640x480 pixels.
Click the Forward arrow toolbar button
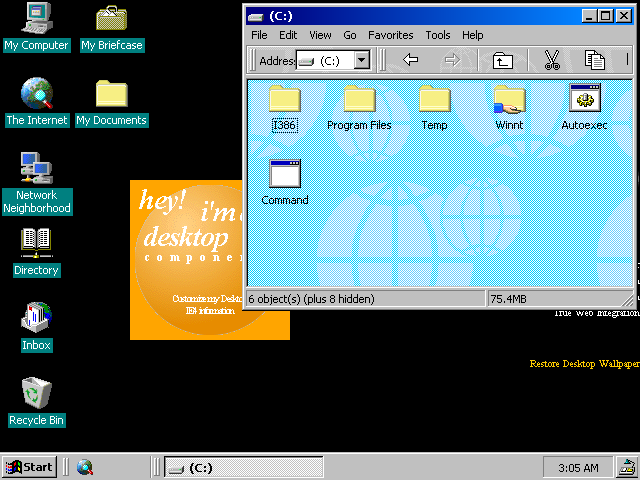[x=452, y=60]
